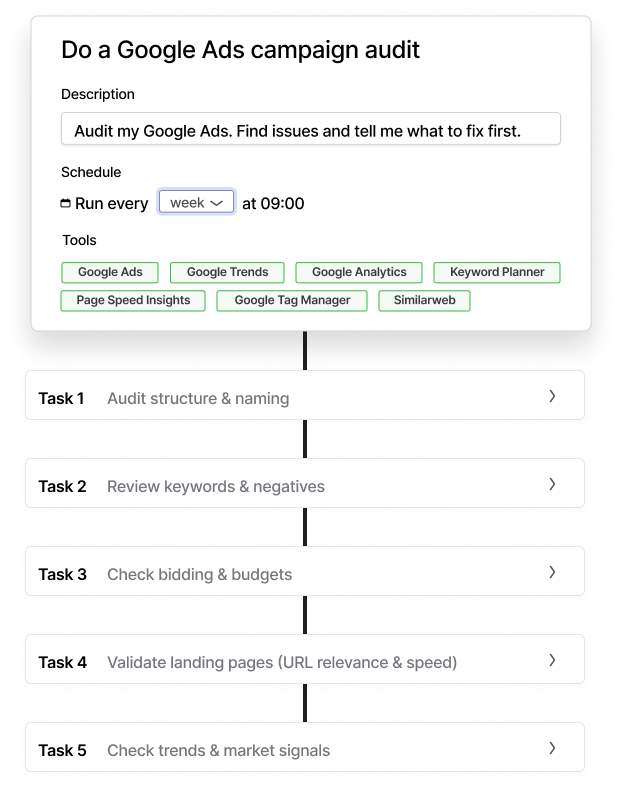Screen dimensions: 622x785
Task: Click the at 09:00 schedule time
Action: tap(273, 203)
